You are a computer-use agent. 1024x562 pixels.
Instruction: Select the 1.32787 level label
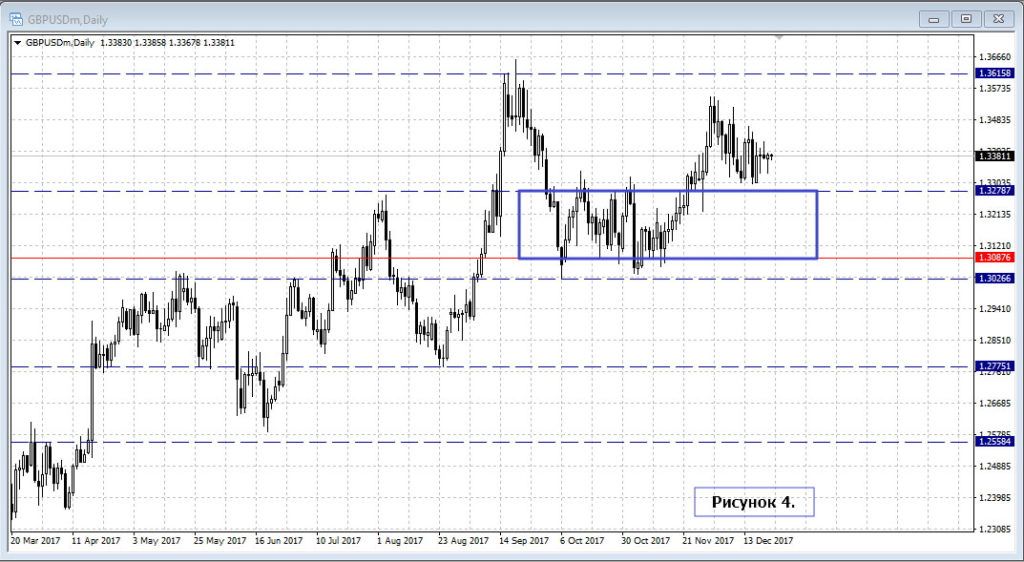(998, 190)
